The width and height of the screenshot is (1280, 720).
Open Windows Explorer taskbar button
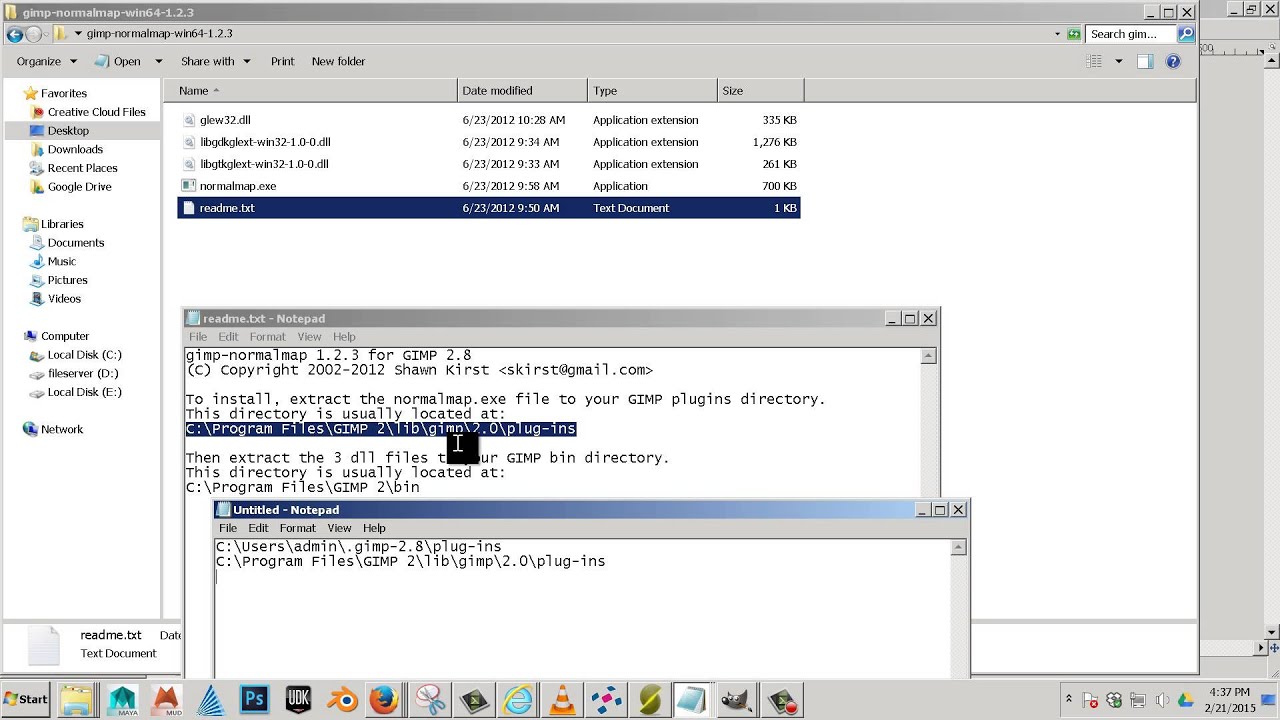(x=76, y=699)
